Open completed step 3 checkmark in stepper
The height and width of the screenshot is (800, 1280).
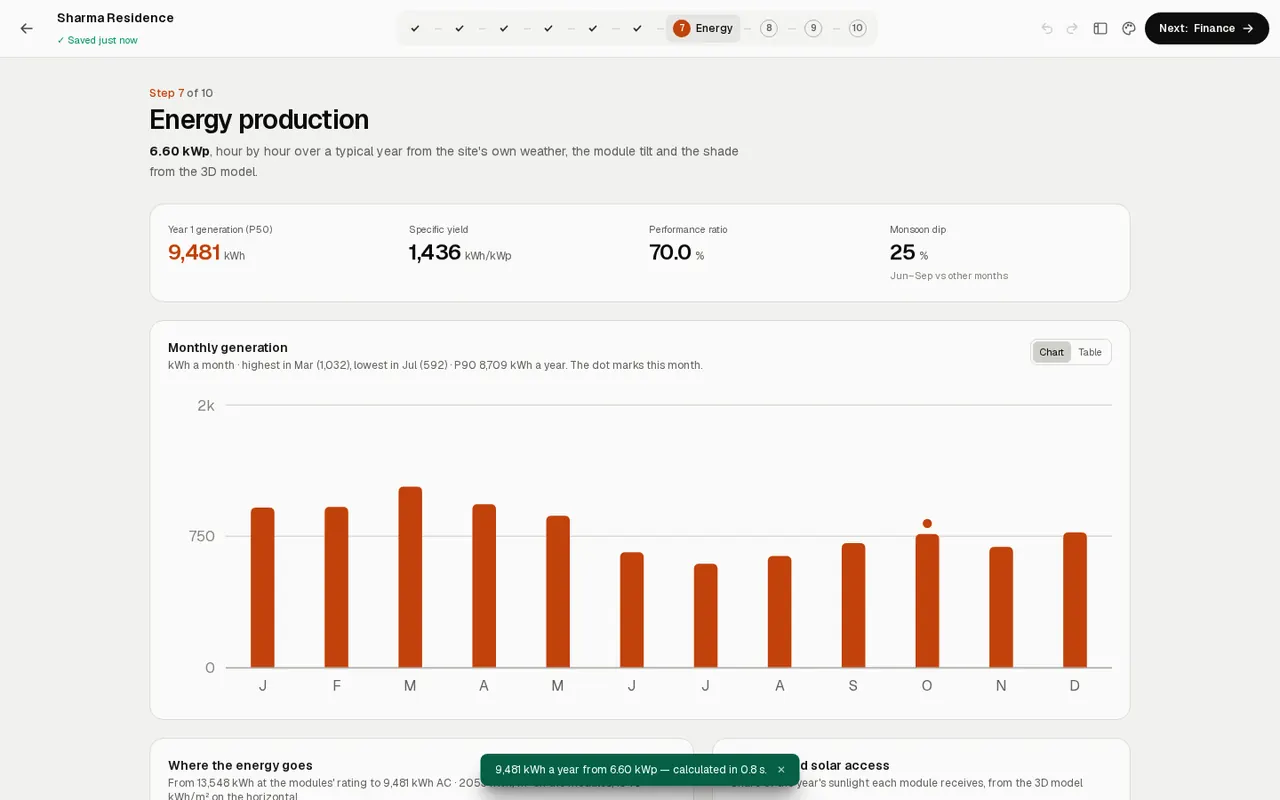point(504,28)
